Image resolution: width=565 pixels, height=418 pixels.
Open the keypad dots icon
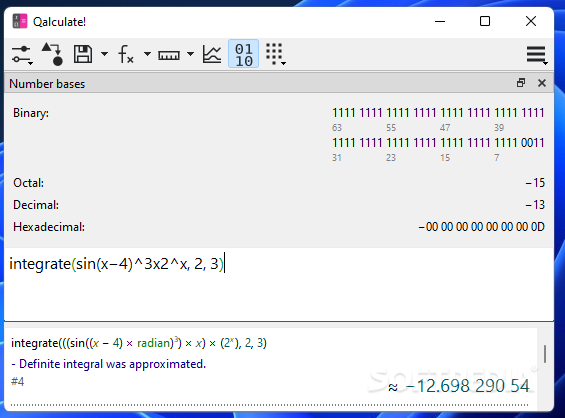point(276,54)
